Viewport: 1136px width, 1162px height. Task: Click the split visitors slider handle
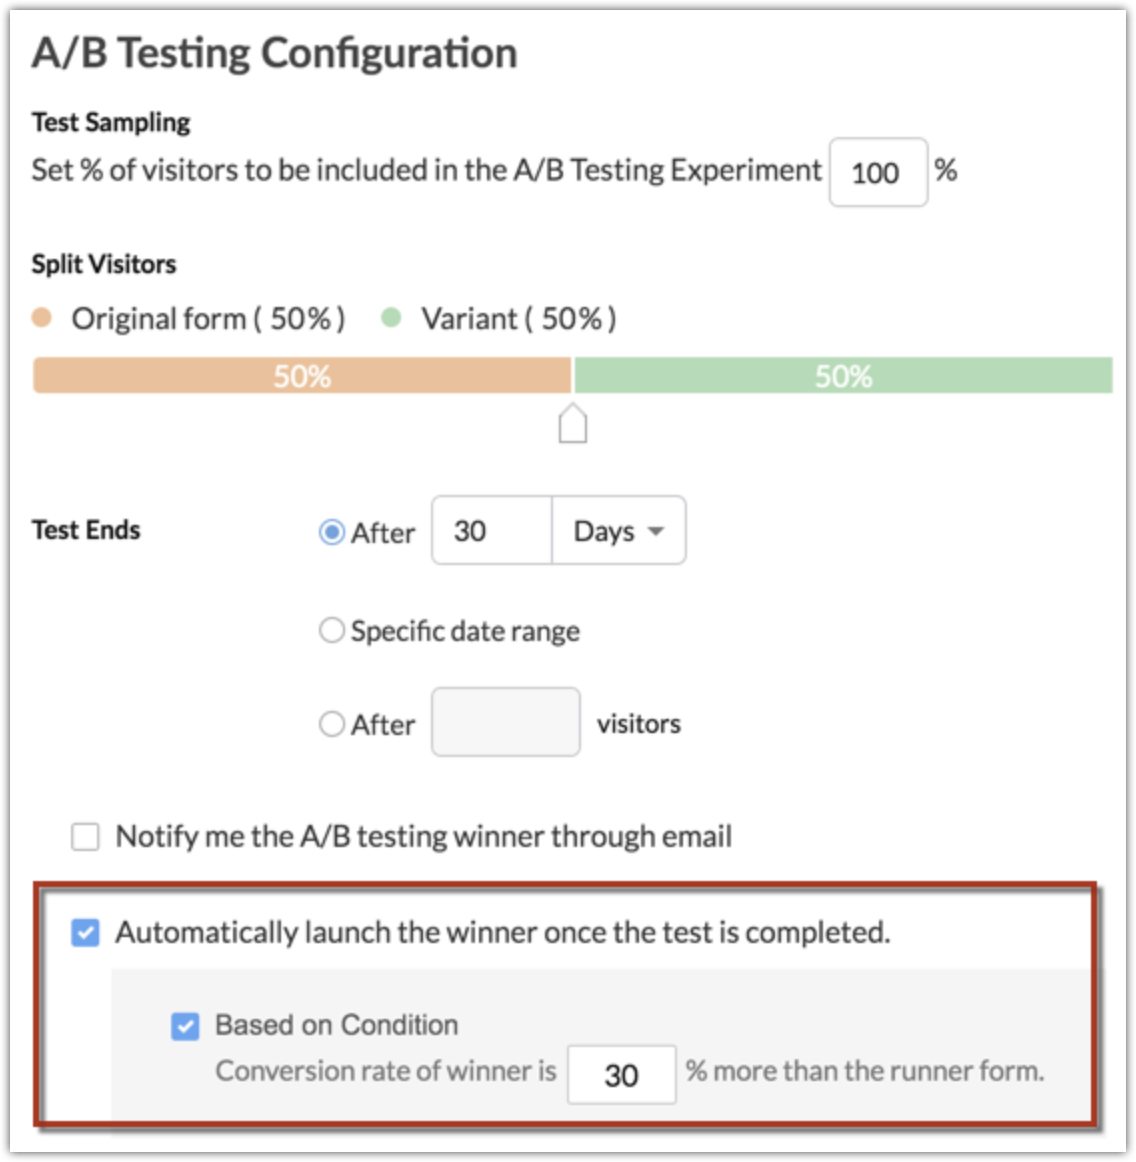pyautogui.click(x=572, y=424)
